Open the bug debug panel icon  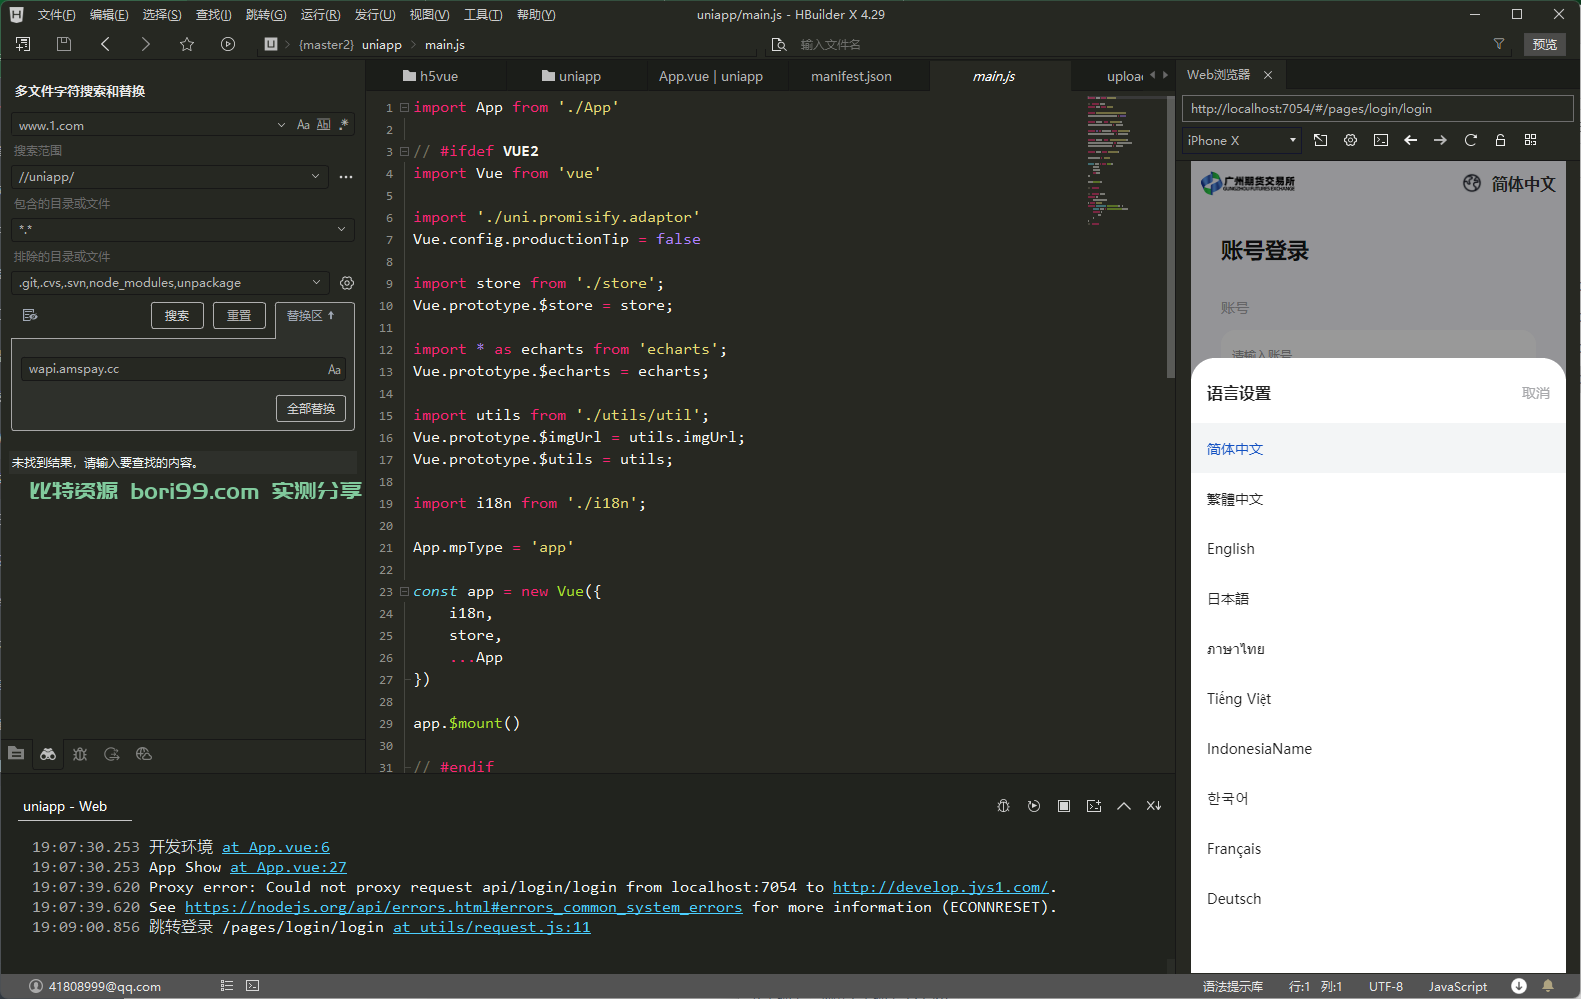click(80, 754)
